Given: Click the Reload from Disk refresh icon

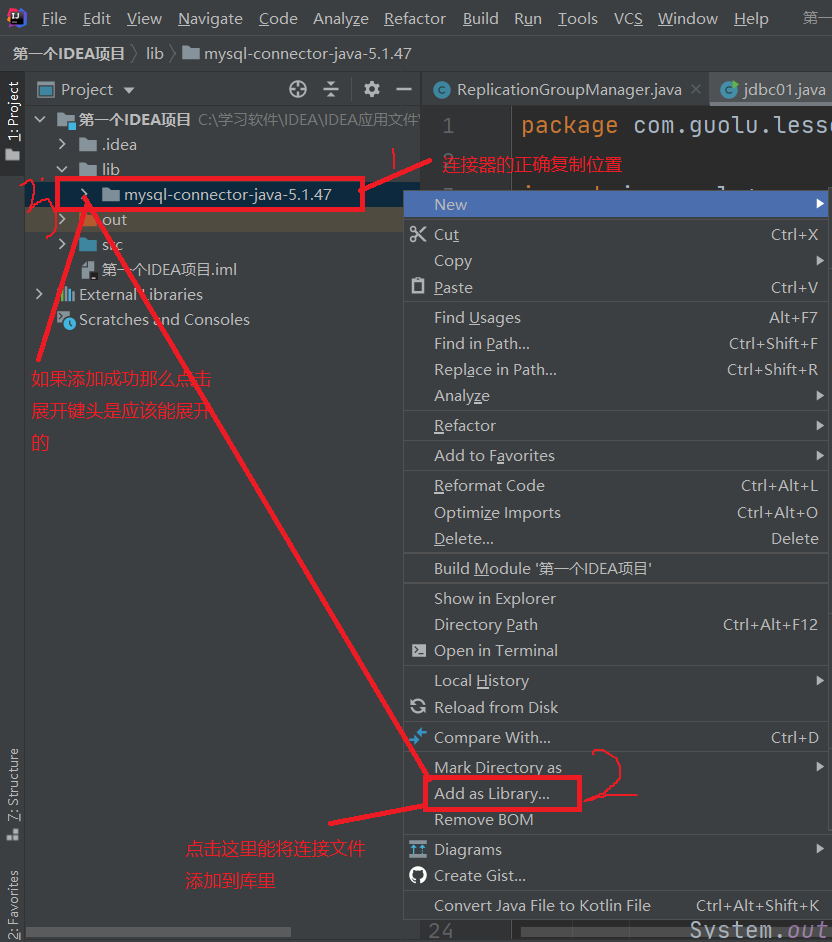Looking at the screenshot, I should 418,707.
